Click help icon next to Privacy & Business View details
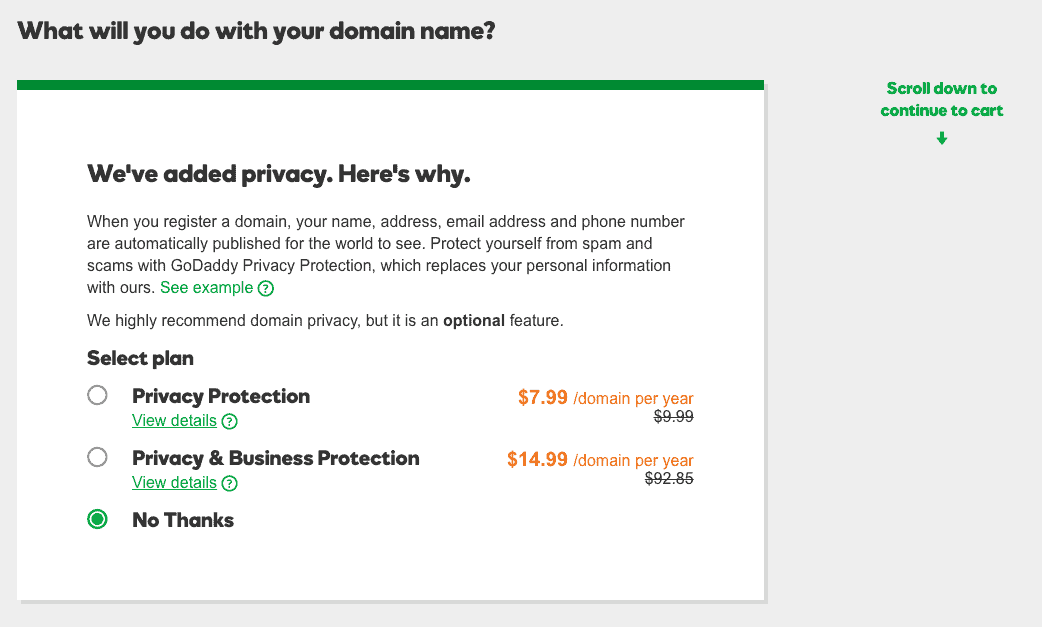1042x627 pixels. (x=229, y=483)
